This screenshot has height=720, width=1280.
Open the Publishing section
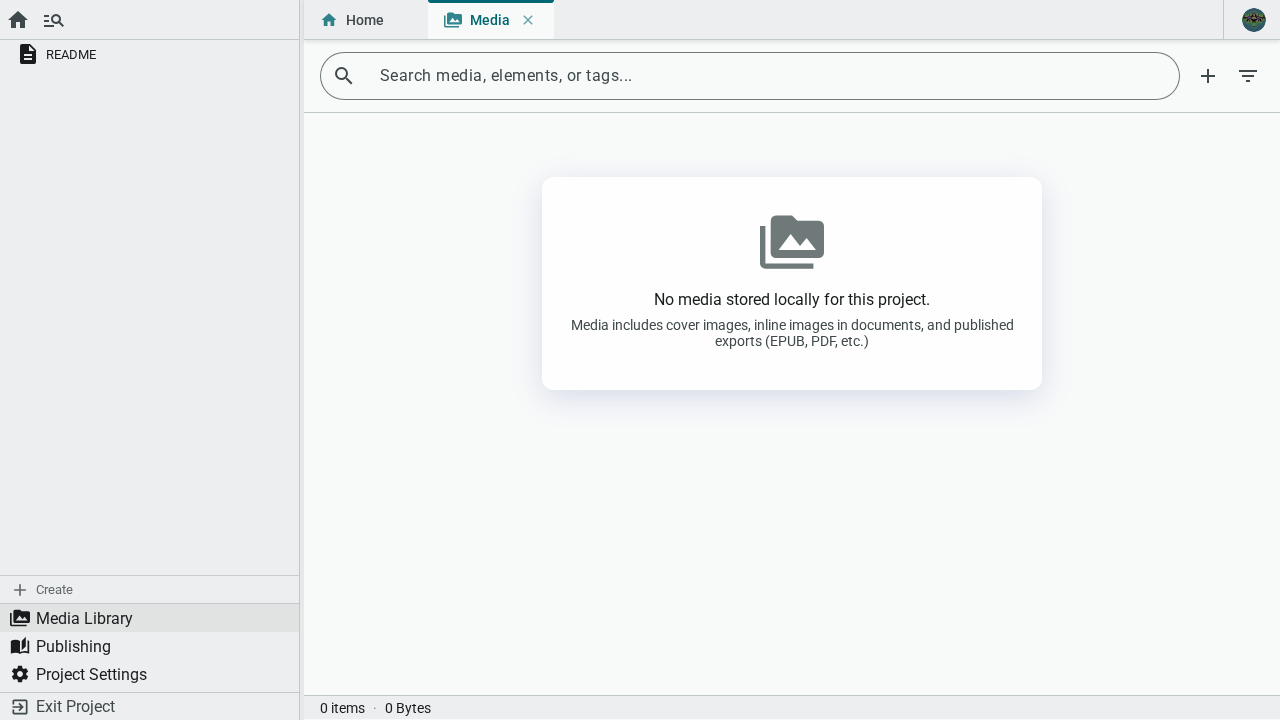coord(150,646)
